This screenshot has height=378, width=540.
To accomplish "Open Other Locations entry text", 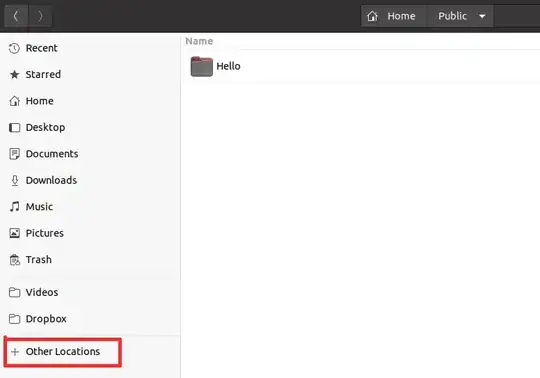I will (x=63, y=351).
